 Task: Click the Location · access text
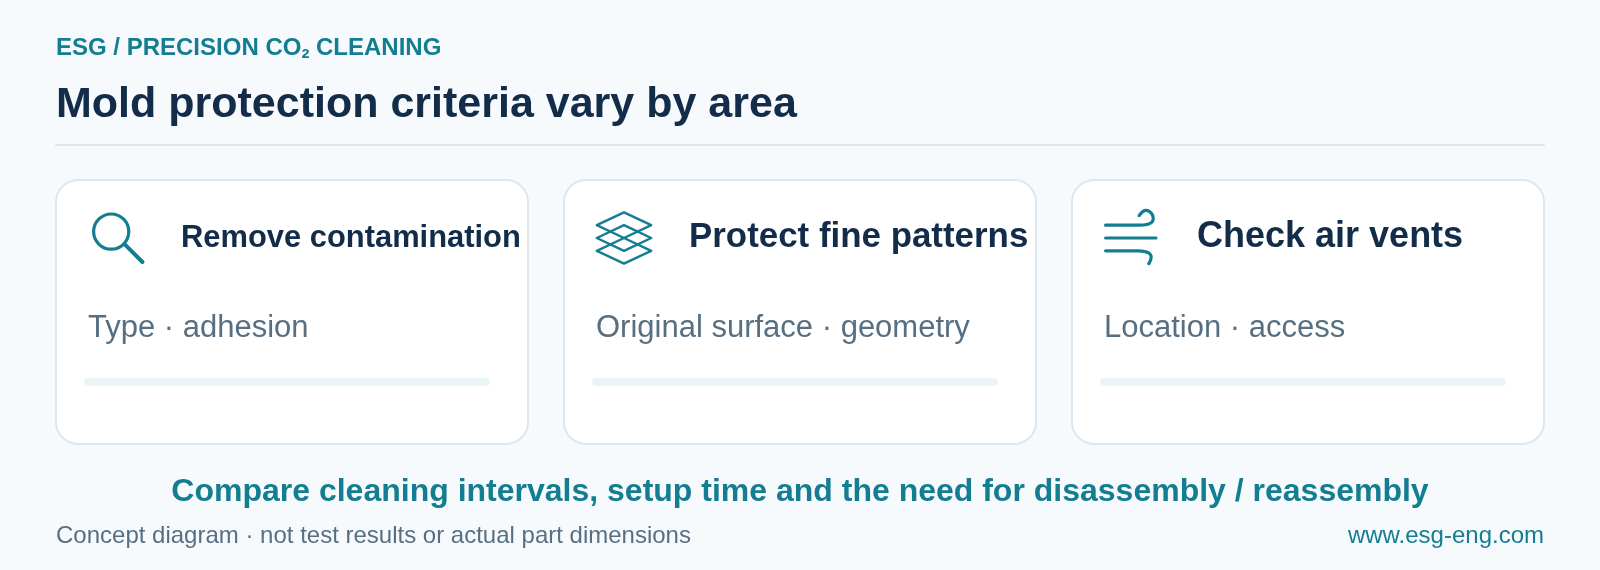pos(1224,327)
